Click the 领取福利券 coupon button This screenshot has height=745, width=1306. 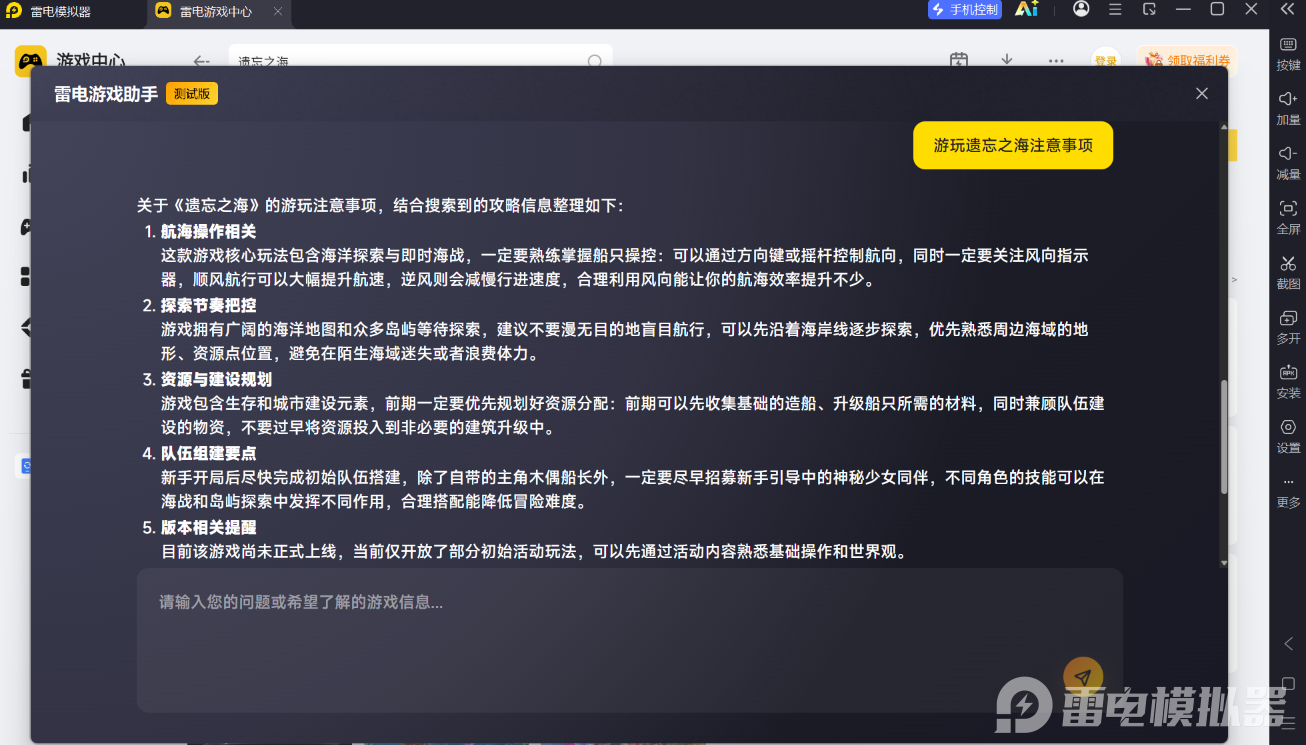click(x=1187, y=59)
